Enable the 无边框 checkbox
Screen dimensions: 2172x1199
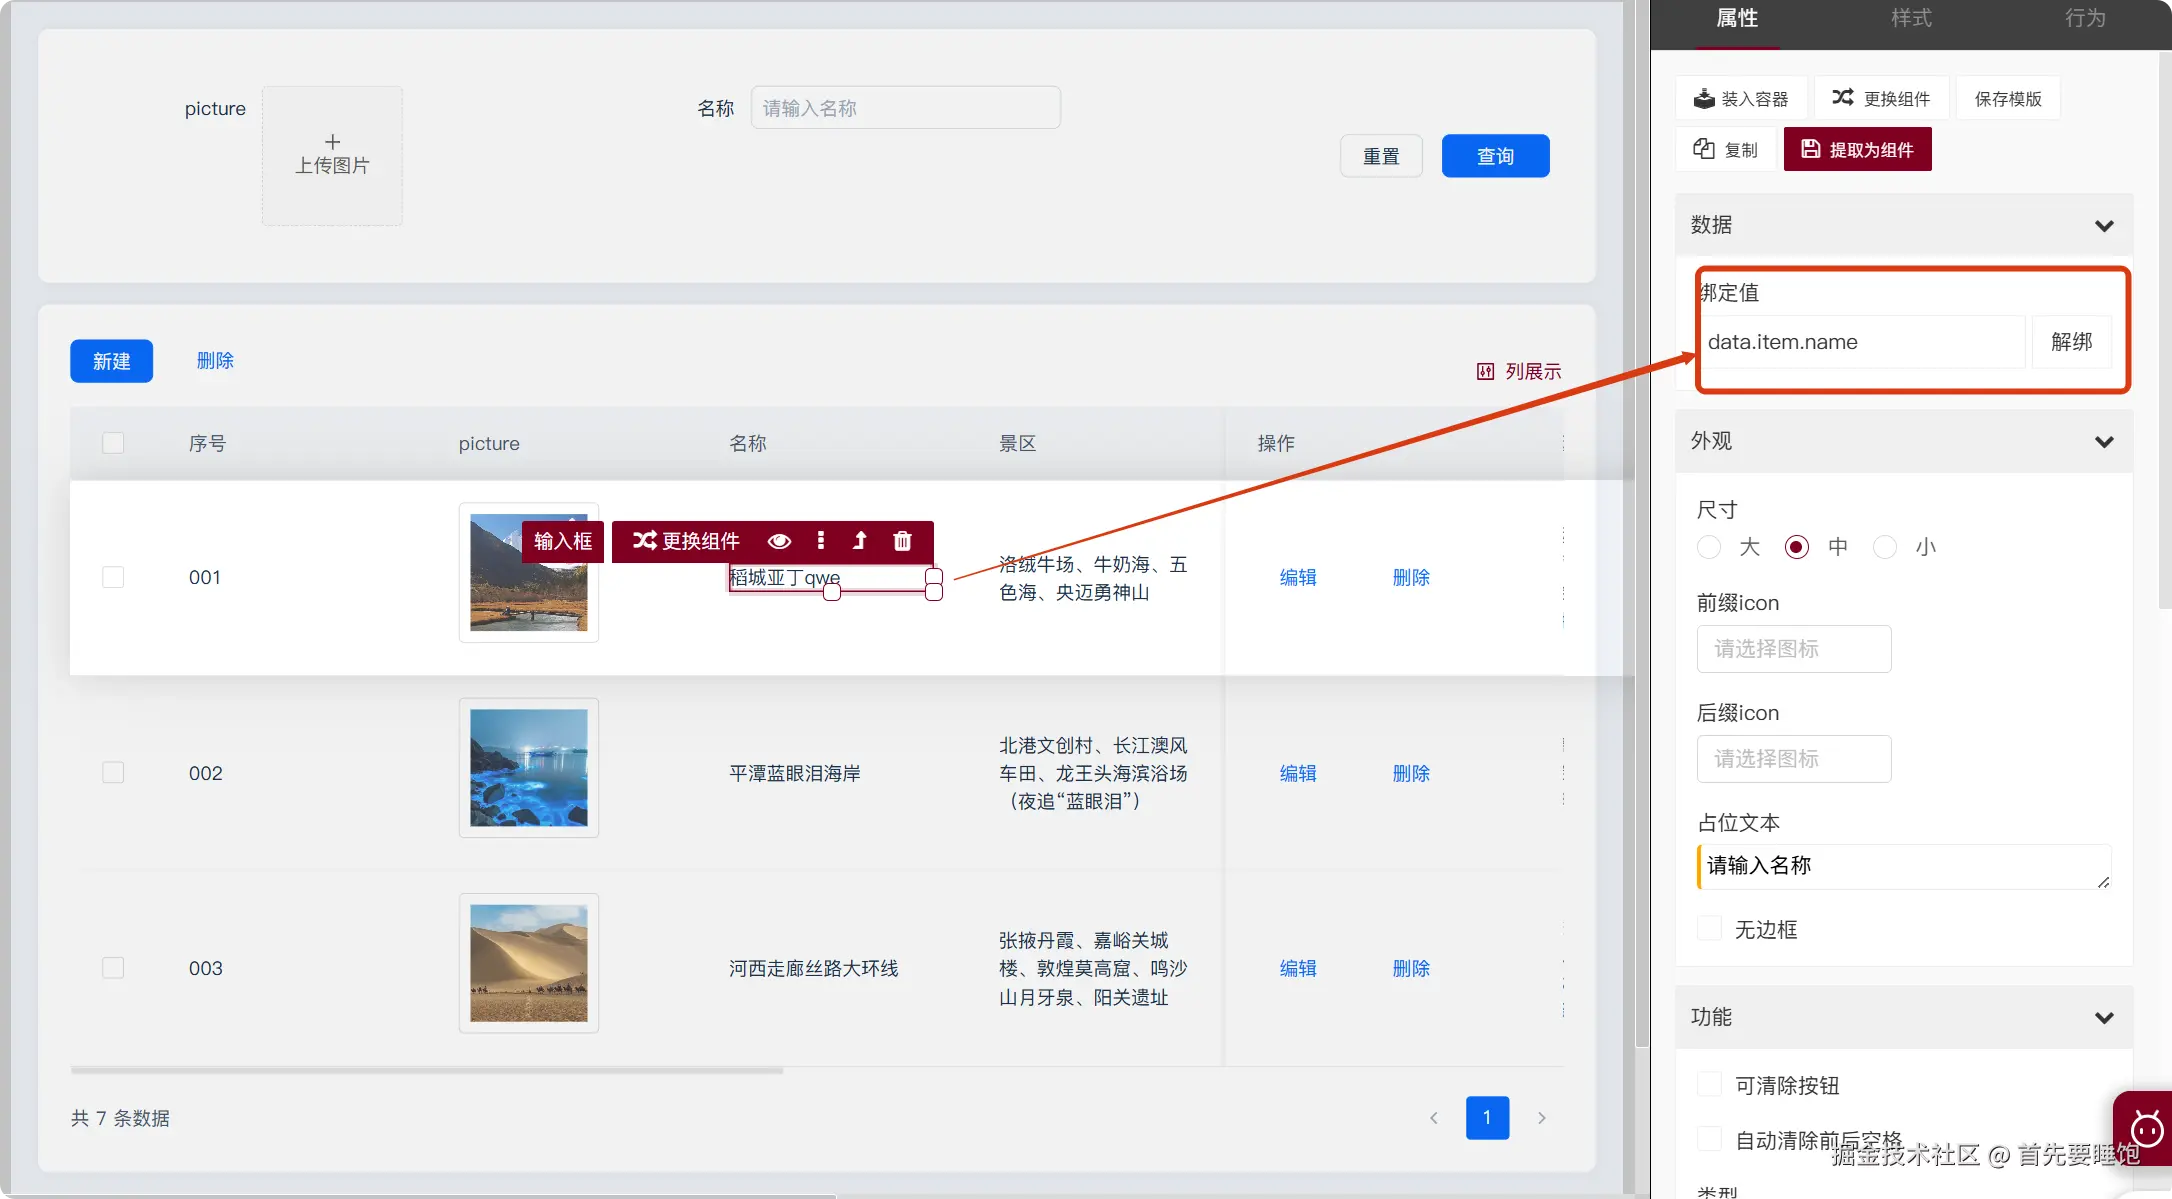1710,929
